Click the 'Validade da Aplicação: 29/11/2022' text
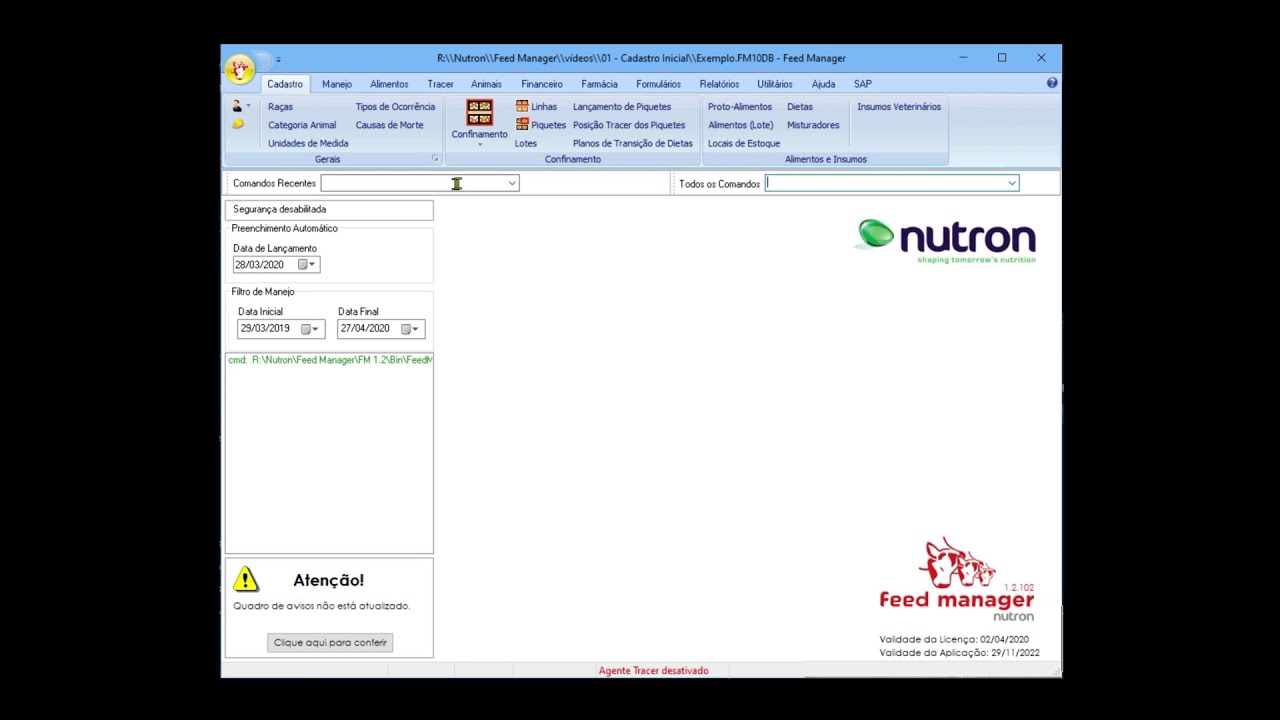The image size is (1280, 720). pyautogui.click(x=960, y=653)
